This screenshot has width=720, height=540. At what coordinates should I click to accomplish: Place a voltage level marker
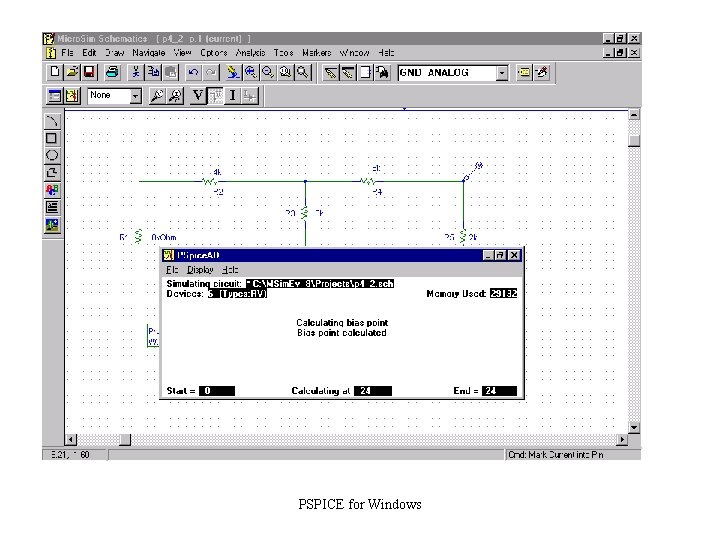click(157, 96)
